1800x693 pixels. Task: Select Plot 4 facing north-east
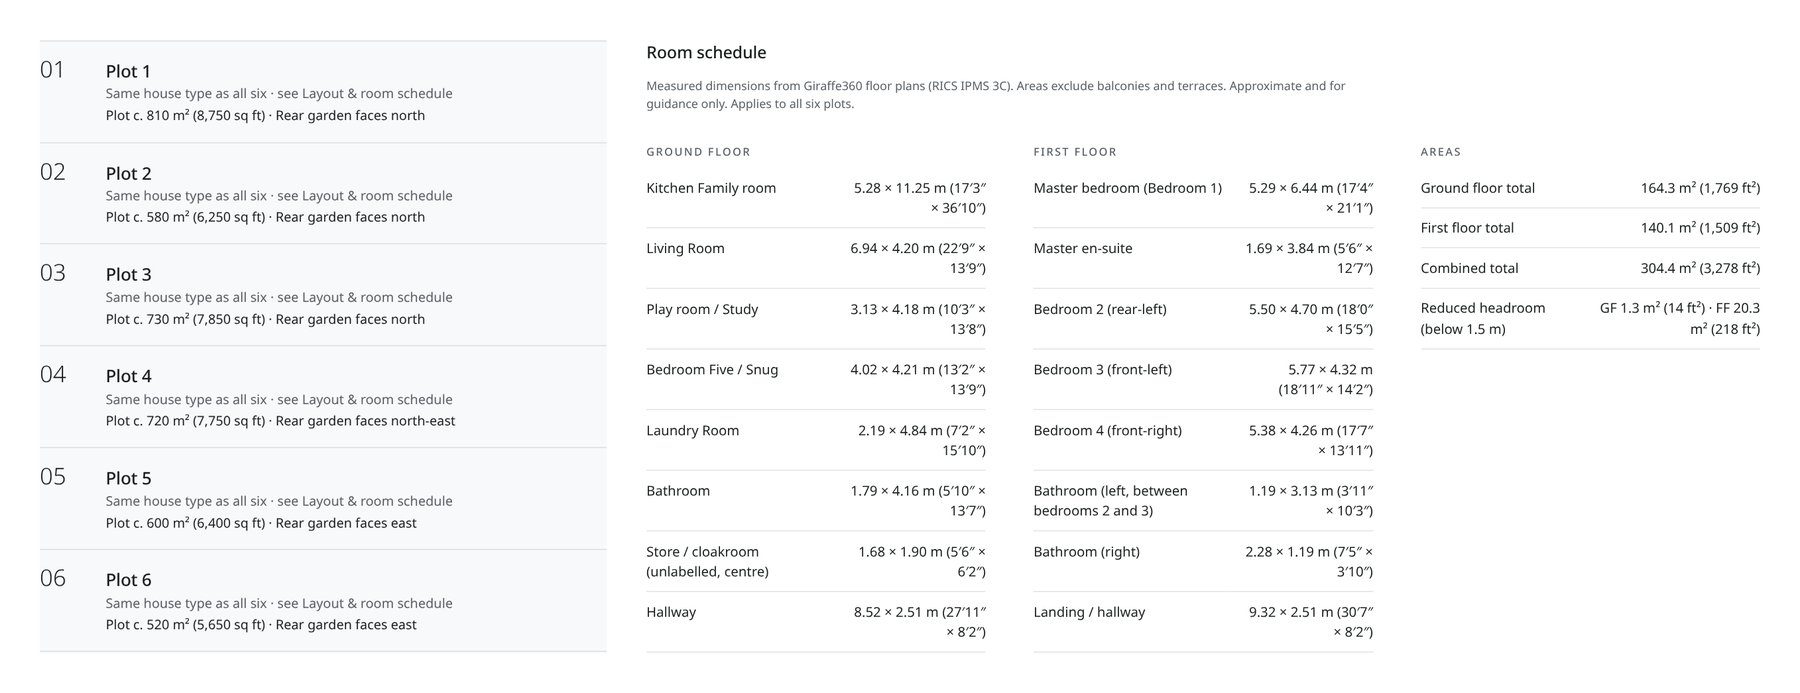tap(323, 397)
